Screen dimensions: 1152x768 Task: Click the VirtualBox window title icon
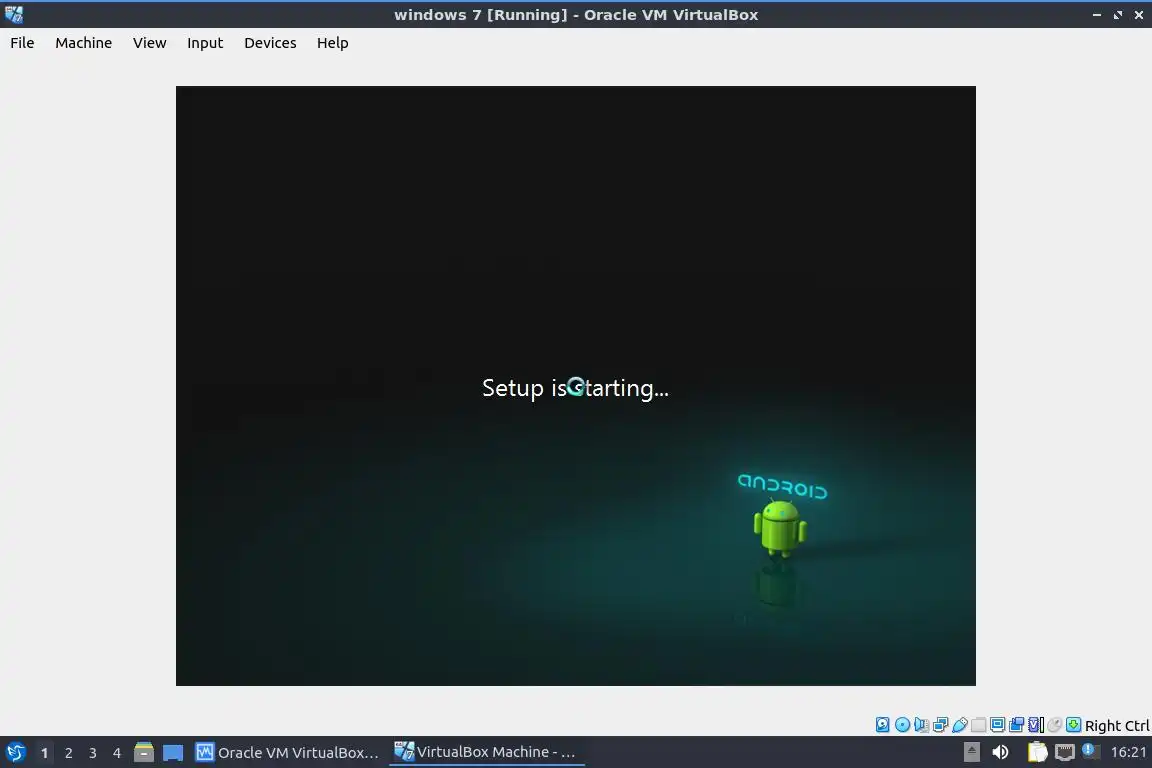click(13, 14)
